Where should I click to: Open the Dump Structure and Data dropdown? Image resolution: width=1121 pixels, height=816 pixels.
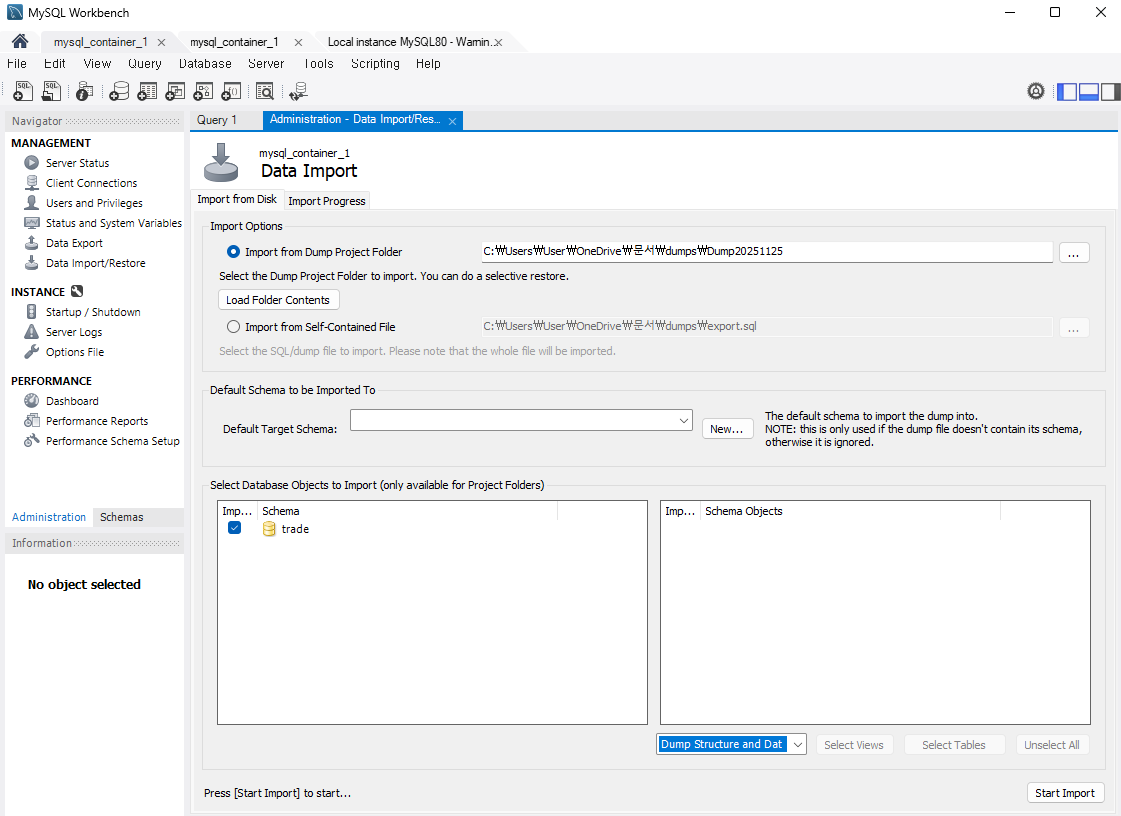coord(731,744)
